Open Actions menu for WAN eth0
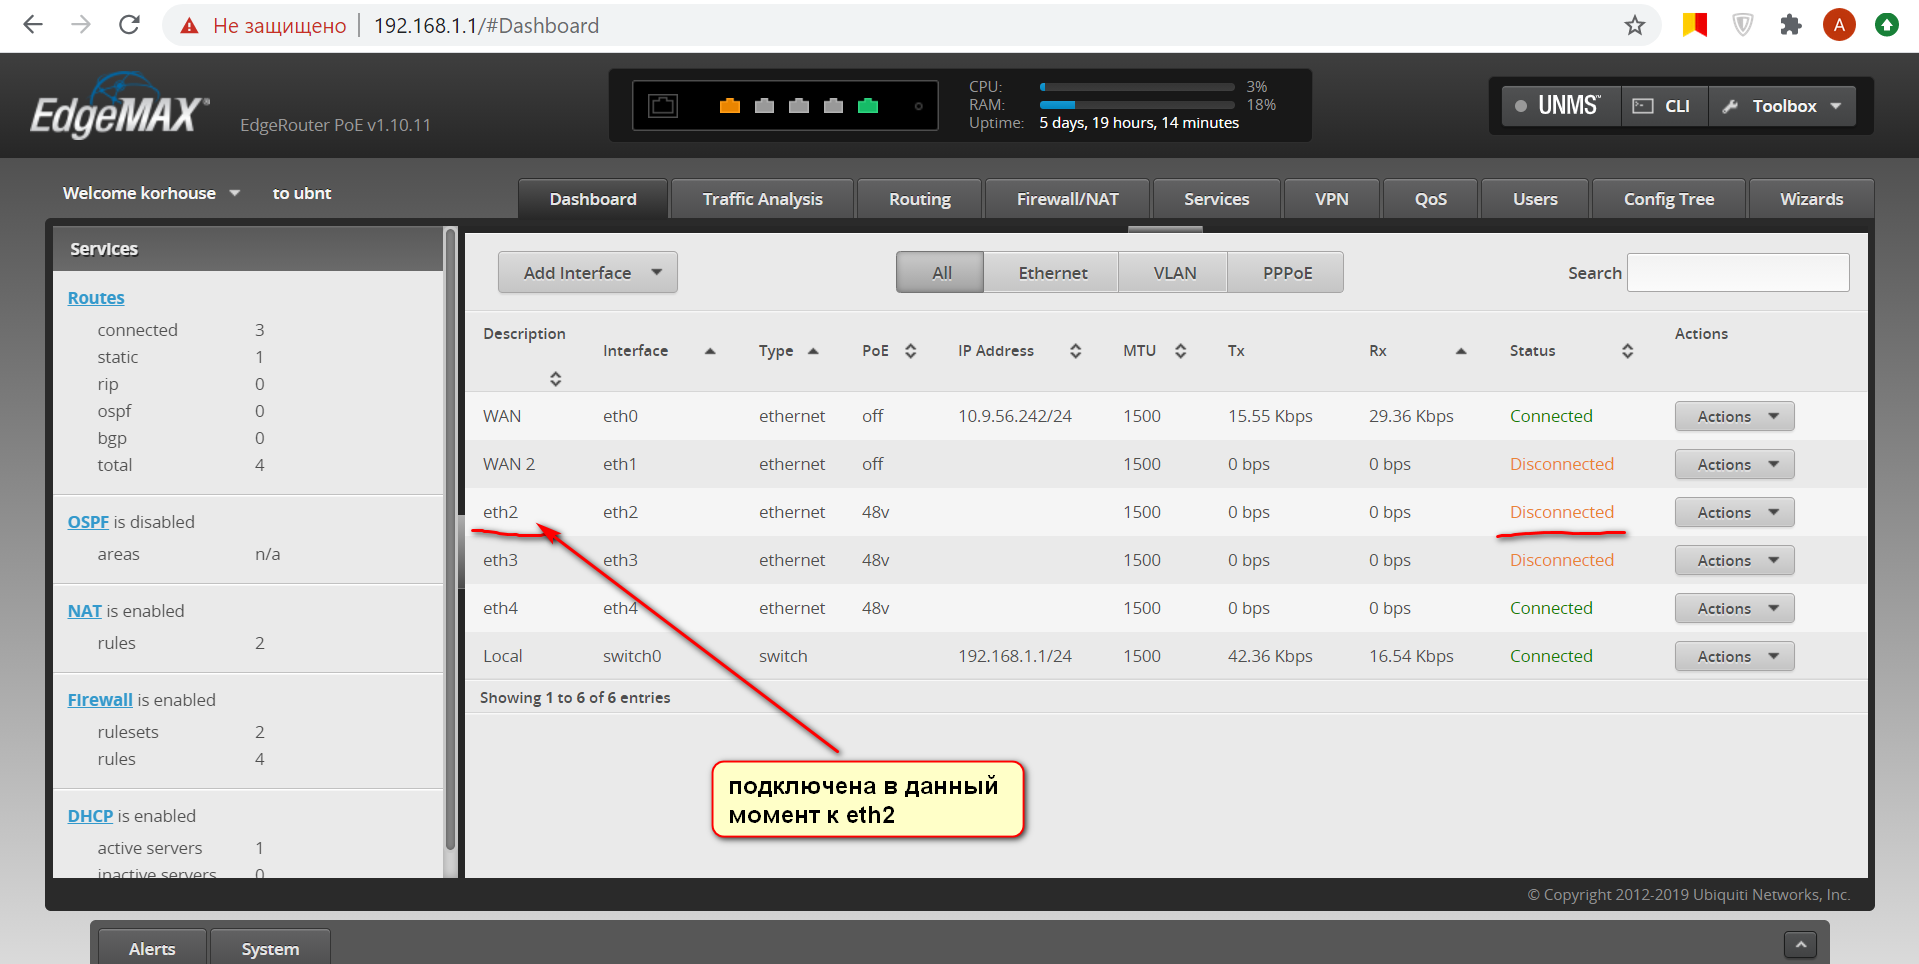Screen dimensions: 1919x964 1735,416
